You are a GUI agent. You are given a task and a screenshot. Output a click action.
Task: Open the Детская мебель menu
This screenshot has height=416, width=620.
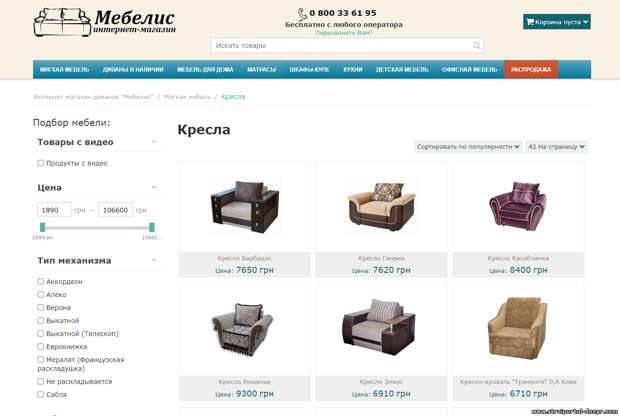402,70
